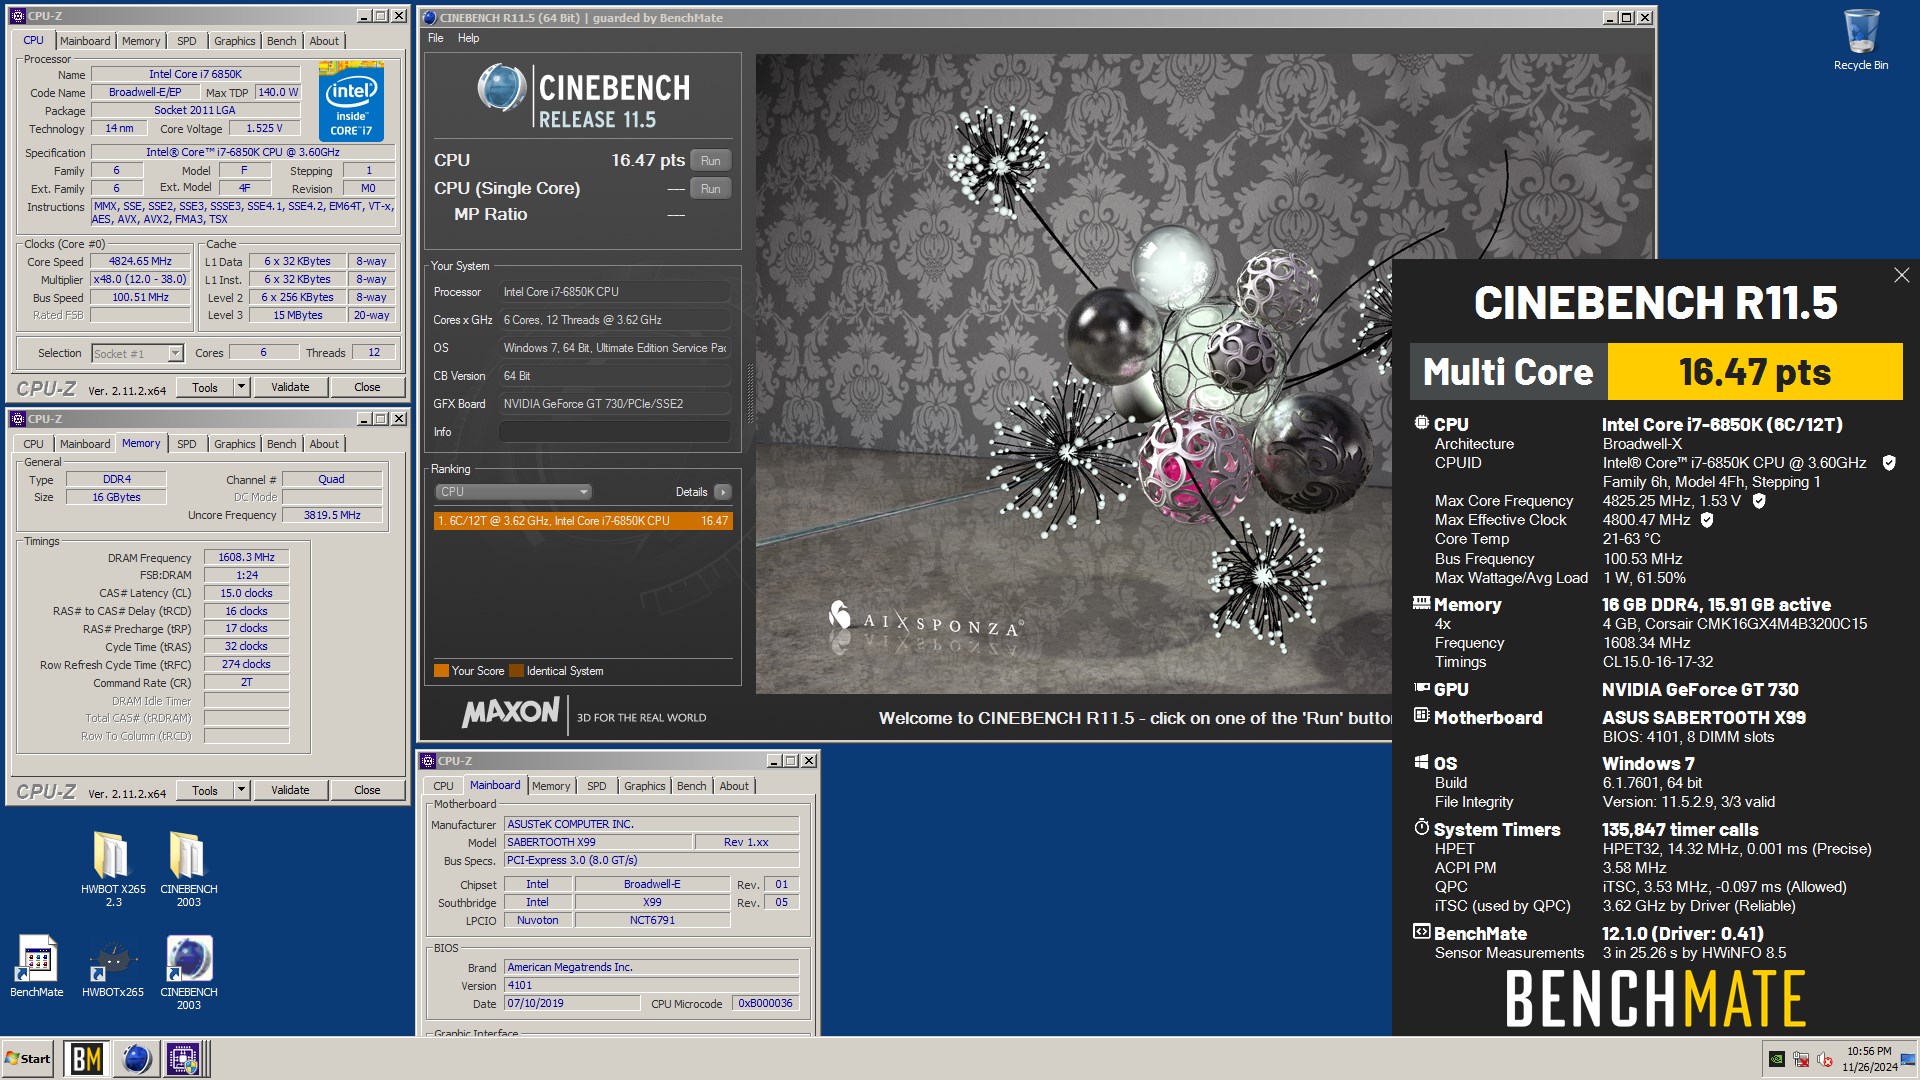Viewport: 1920px width, 1080px height.
Task: Click the Multiplier x48.0 value
Action: 140,280
